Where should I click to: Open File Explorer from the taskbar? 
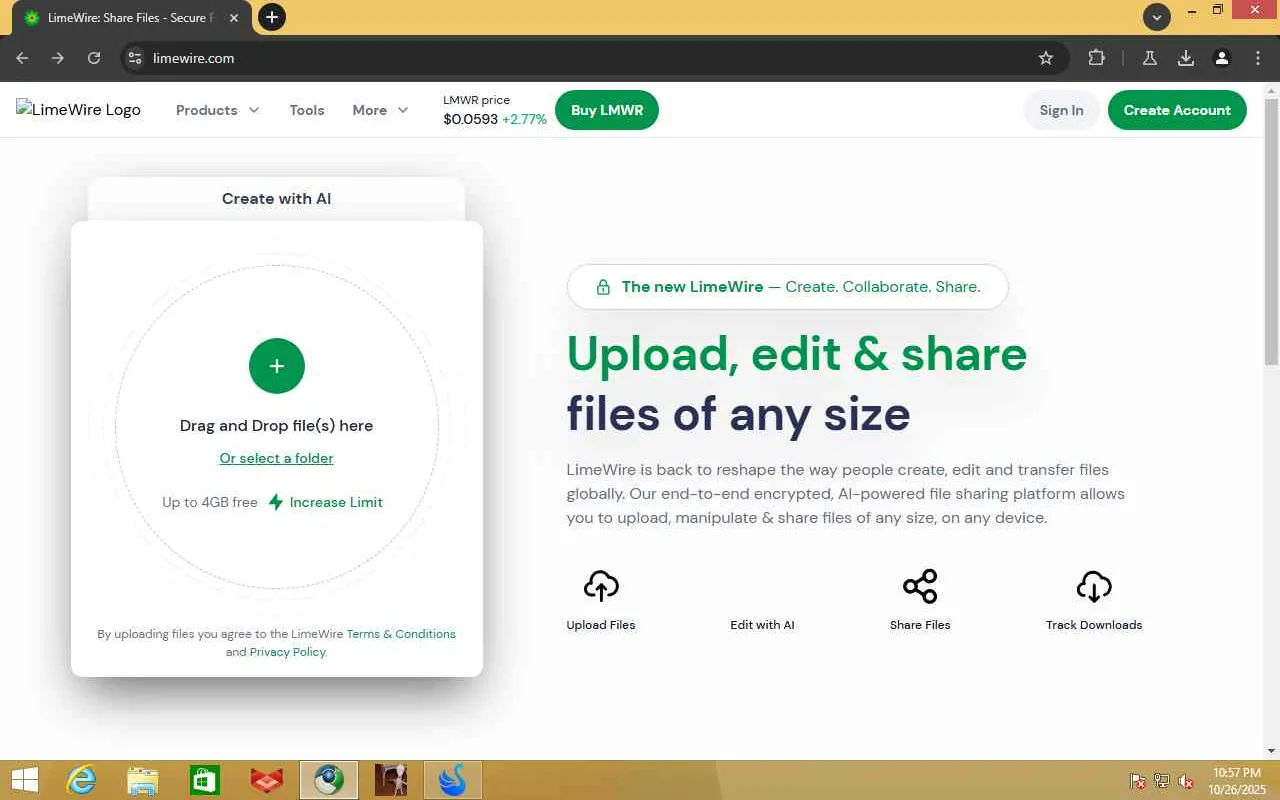tap(143, 780)
